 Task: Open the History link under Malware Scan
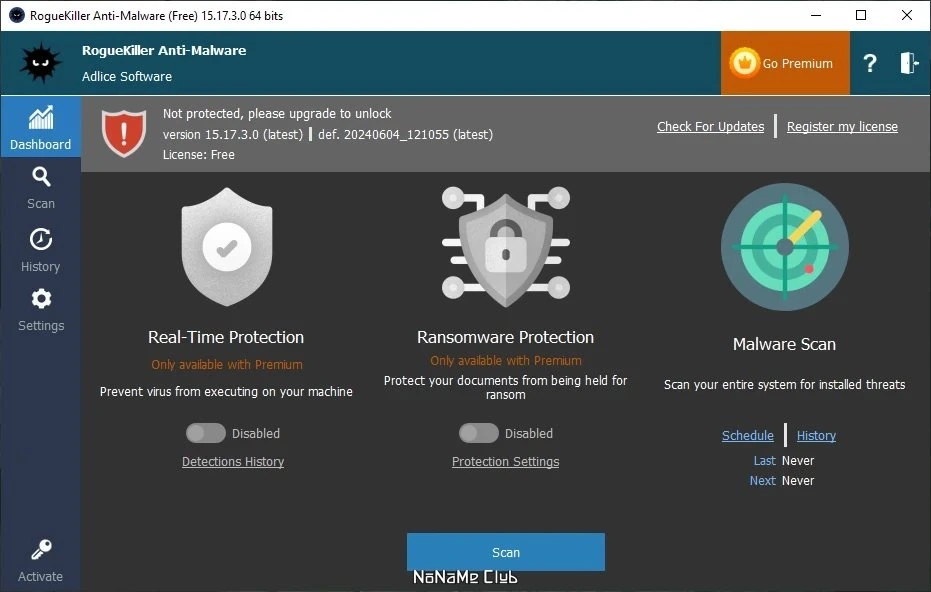point(816,435)
